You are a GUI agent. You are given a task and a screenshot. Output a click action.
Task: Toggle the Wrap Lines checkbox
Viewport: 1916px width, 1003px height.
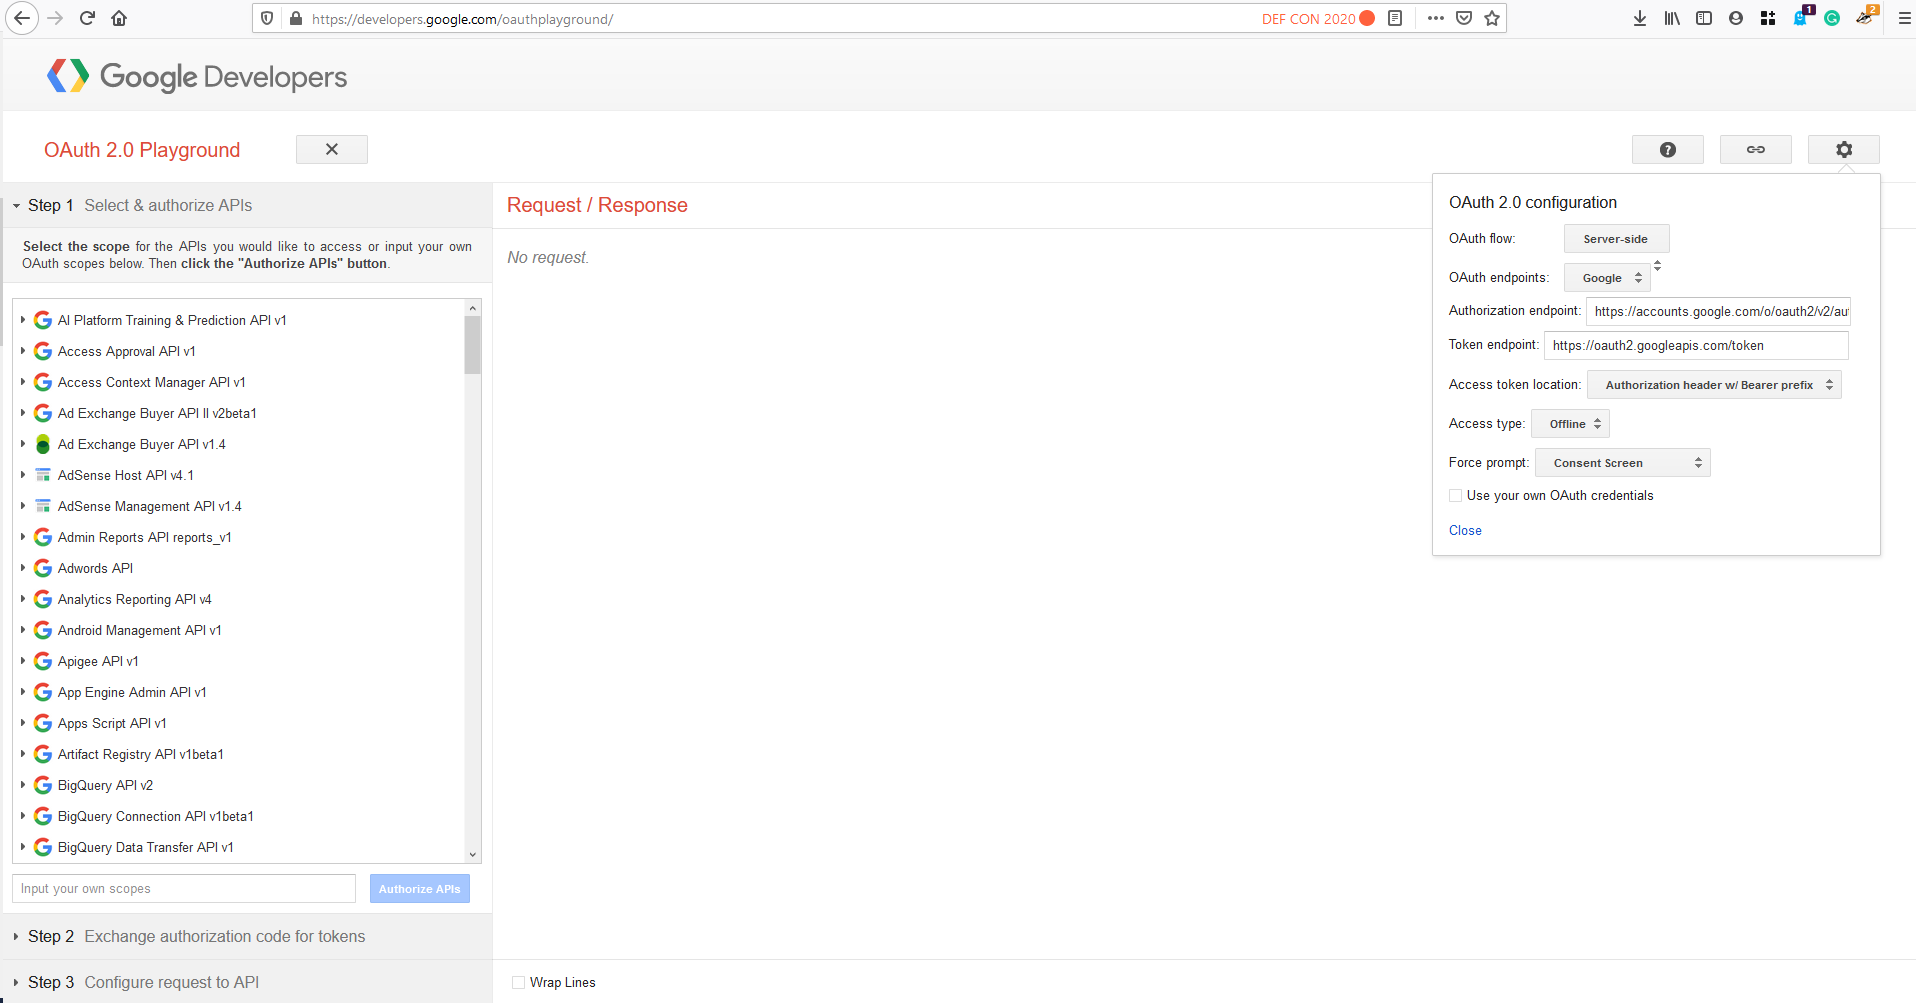pyautogui.click(x=518, y=982)
